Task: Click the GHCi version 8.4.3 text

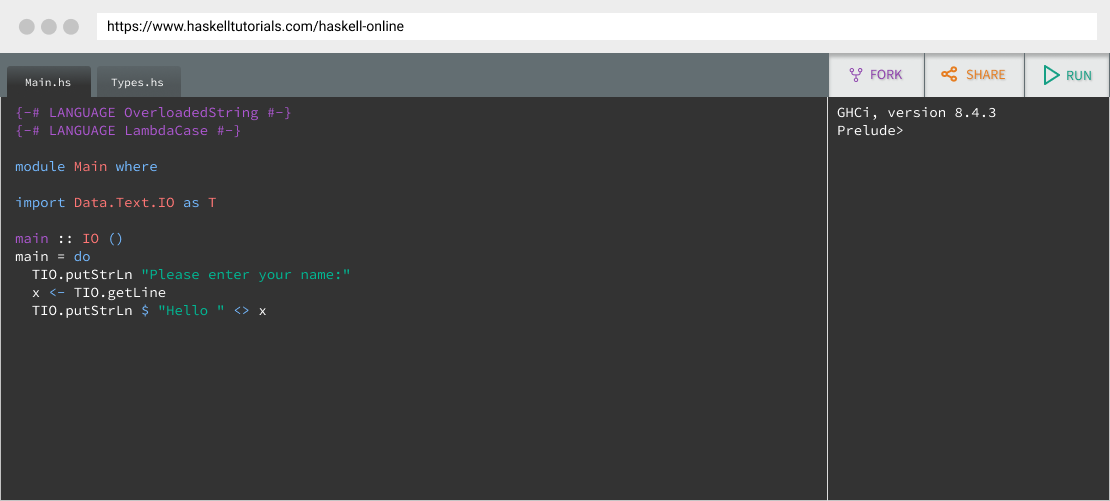Action: pos(916,113)
